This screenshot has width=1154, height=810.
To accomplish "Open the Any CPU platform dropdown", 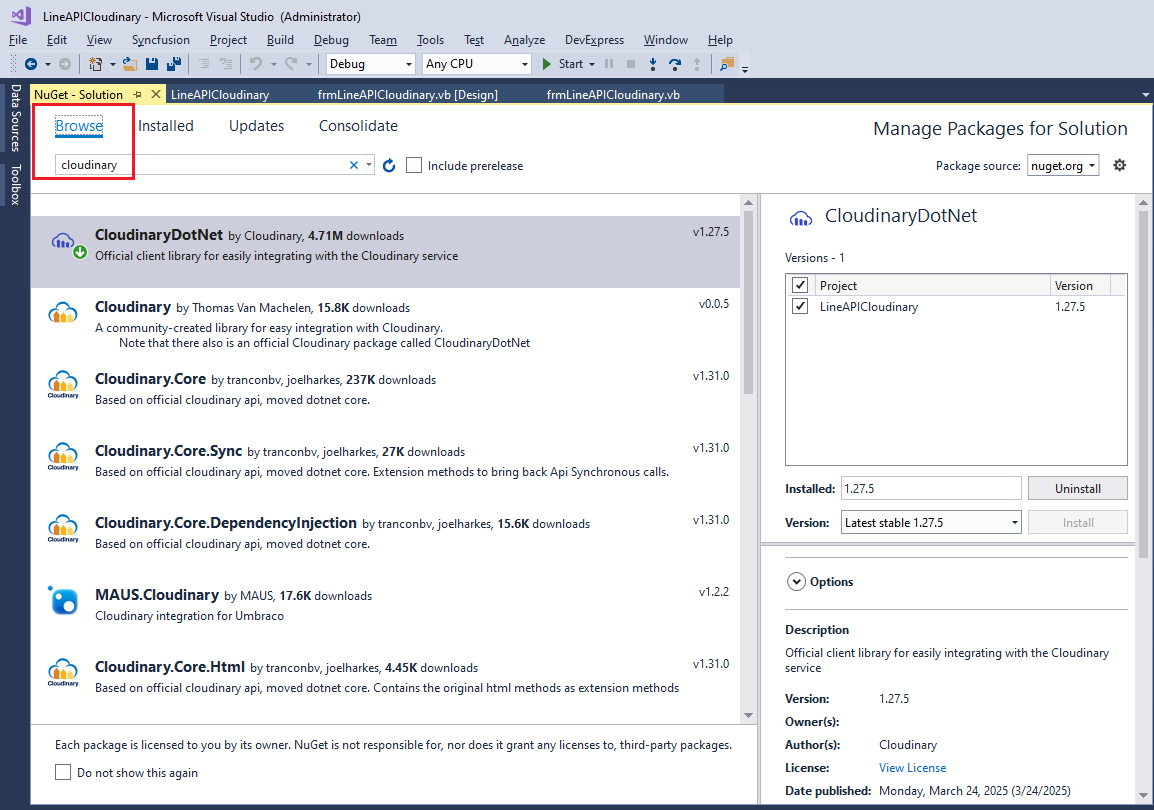I will [477, 64].
